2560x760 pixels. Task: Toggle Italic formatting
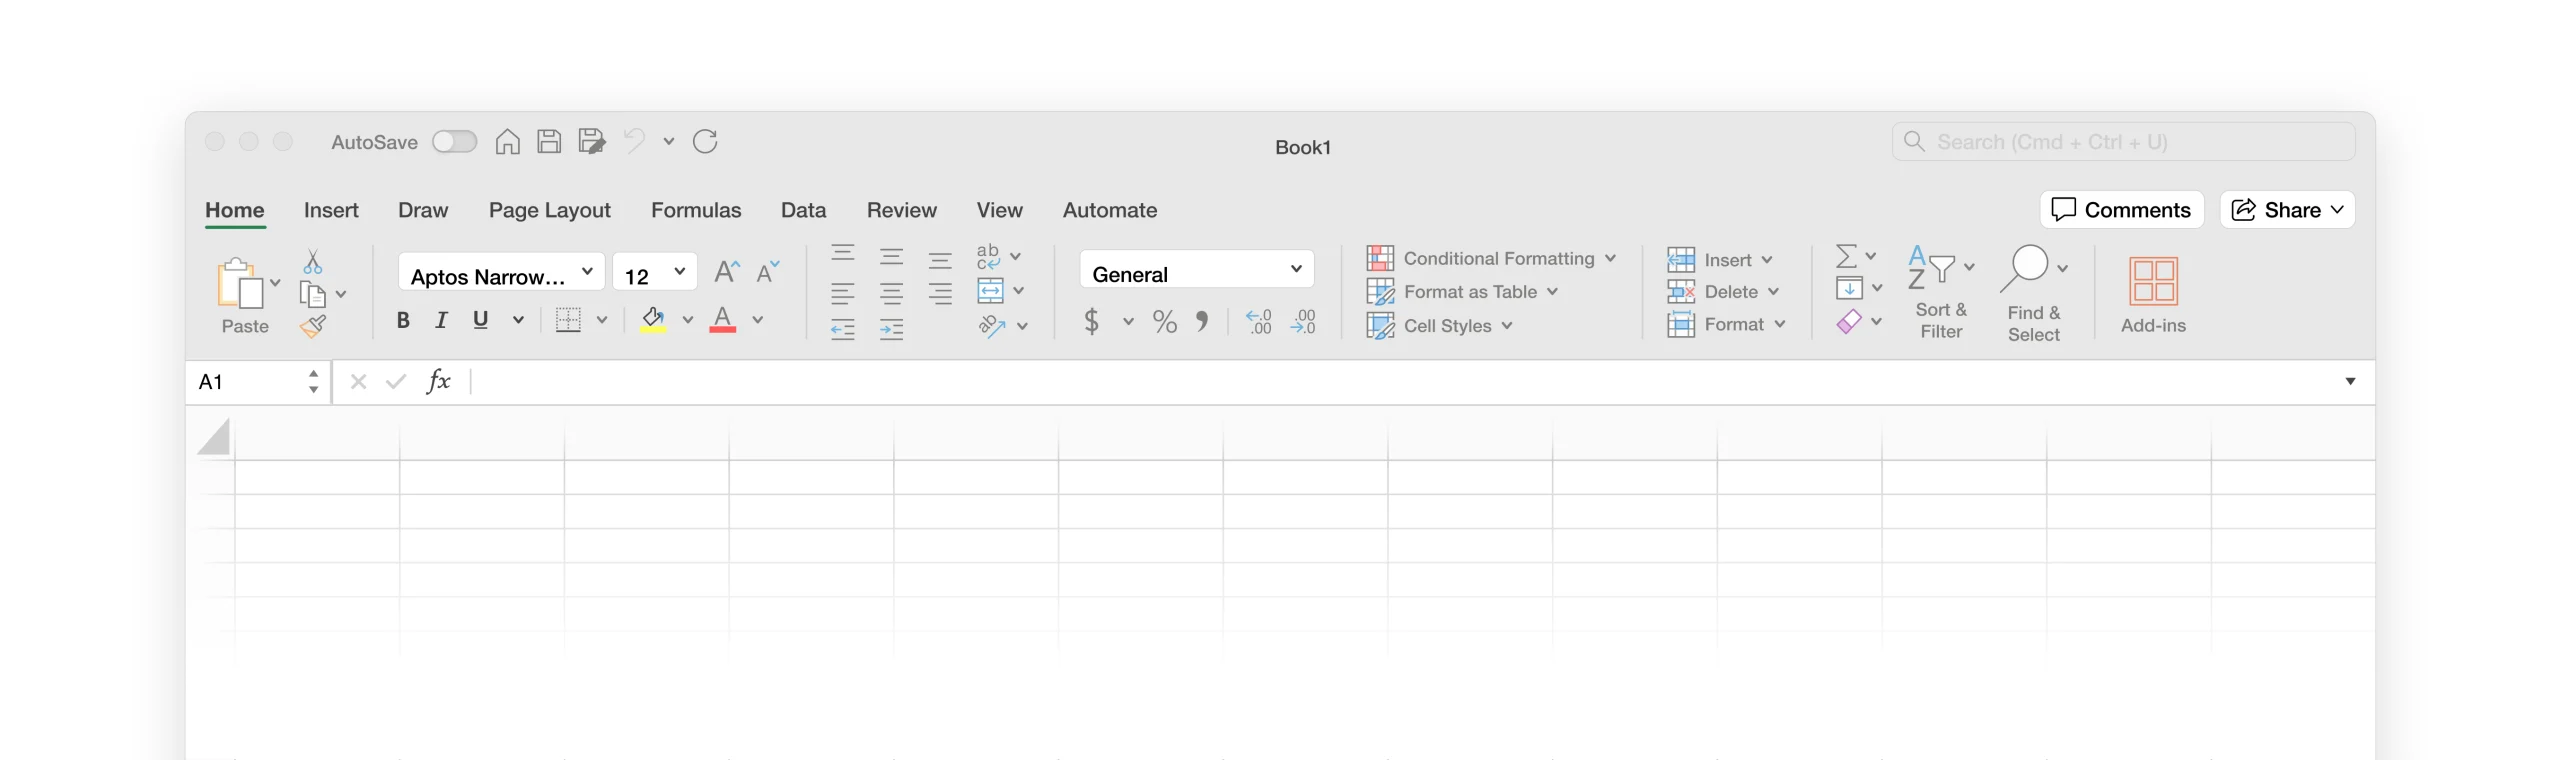click(441, 320)
